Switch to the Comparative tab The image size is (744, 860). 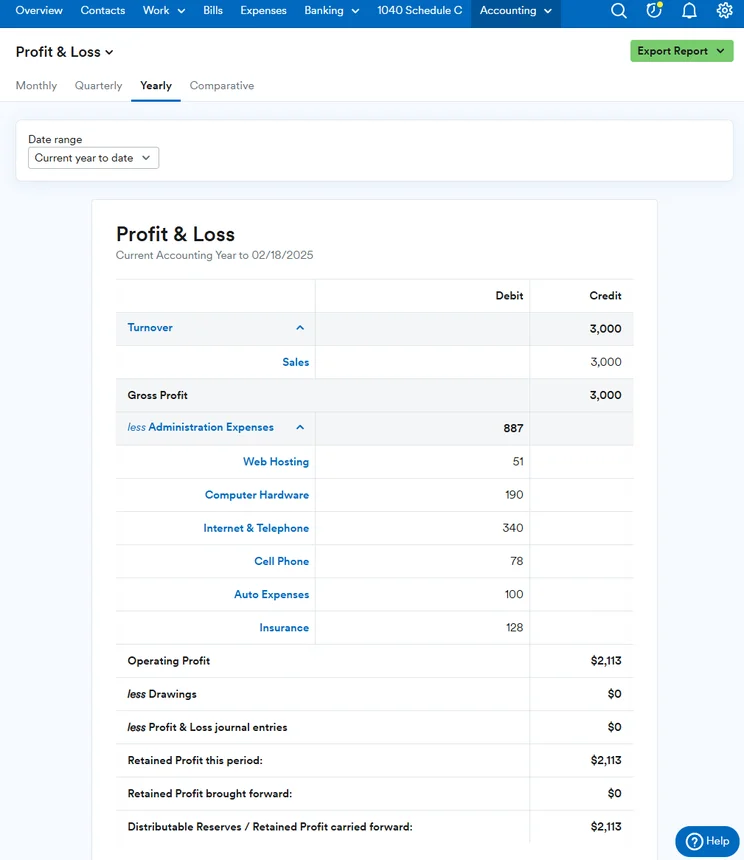(222, 86)
